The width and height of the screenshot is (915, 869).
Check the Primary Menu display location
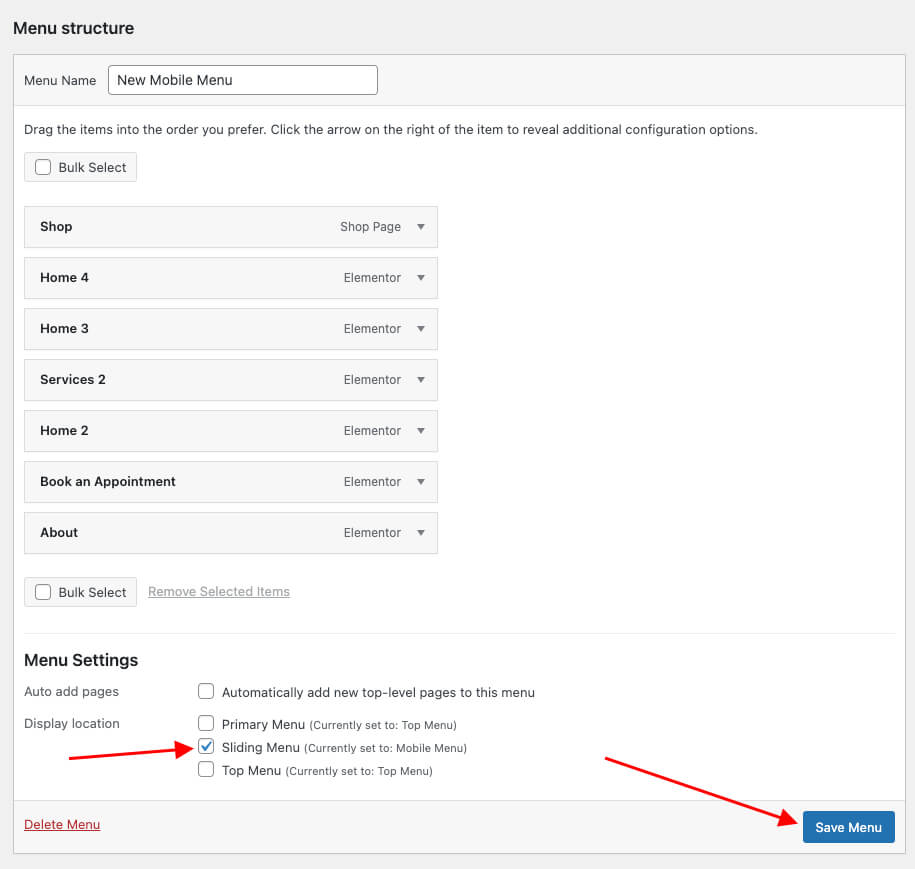tap(206, 723)
